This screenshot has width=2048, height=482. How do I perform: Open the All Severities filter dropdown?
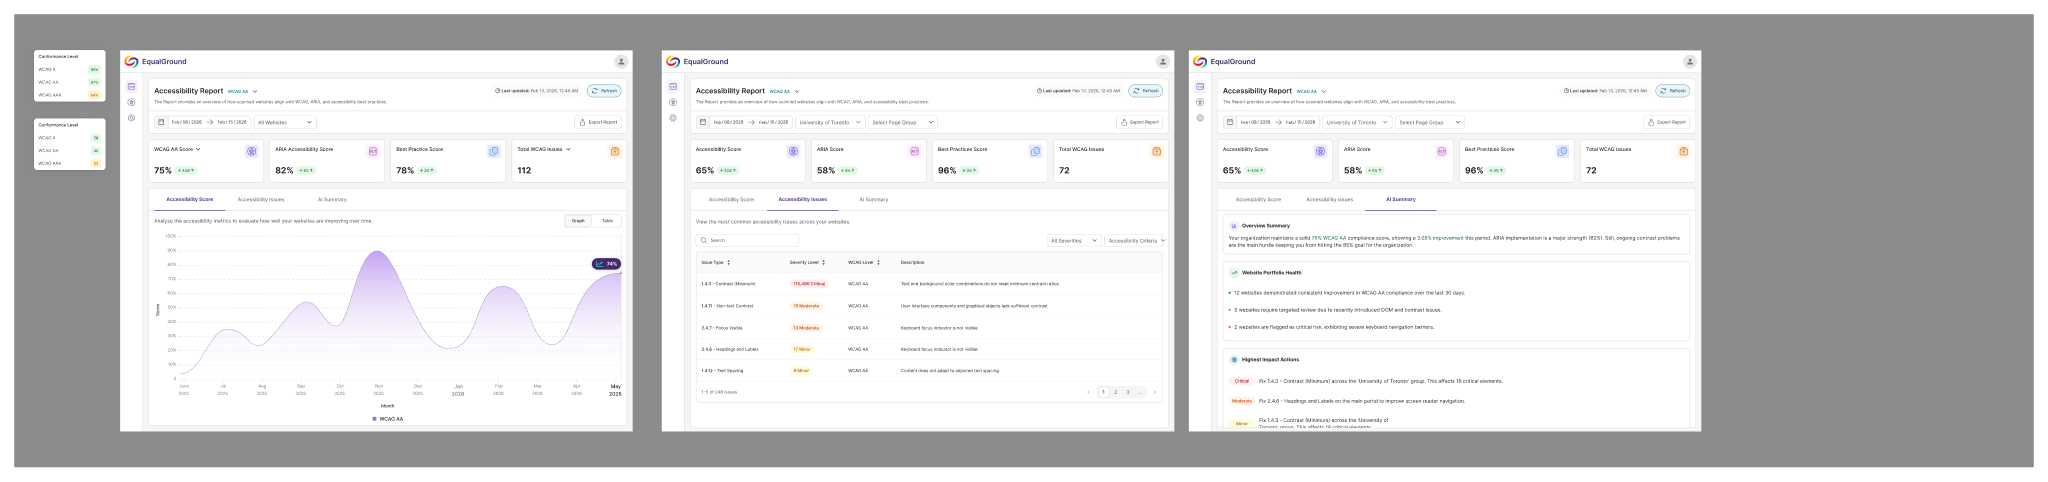[x=1074, y=240]
